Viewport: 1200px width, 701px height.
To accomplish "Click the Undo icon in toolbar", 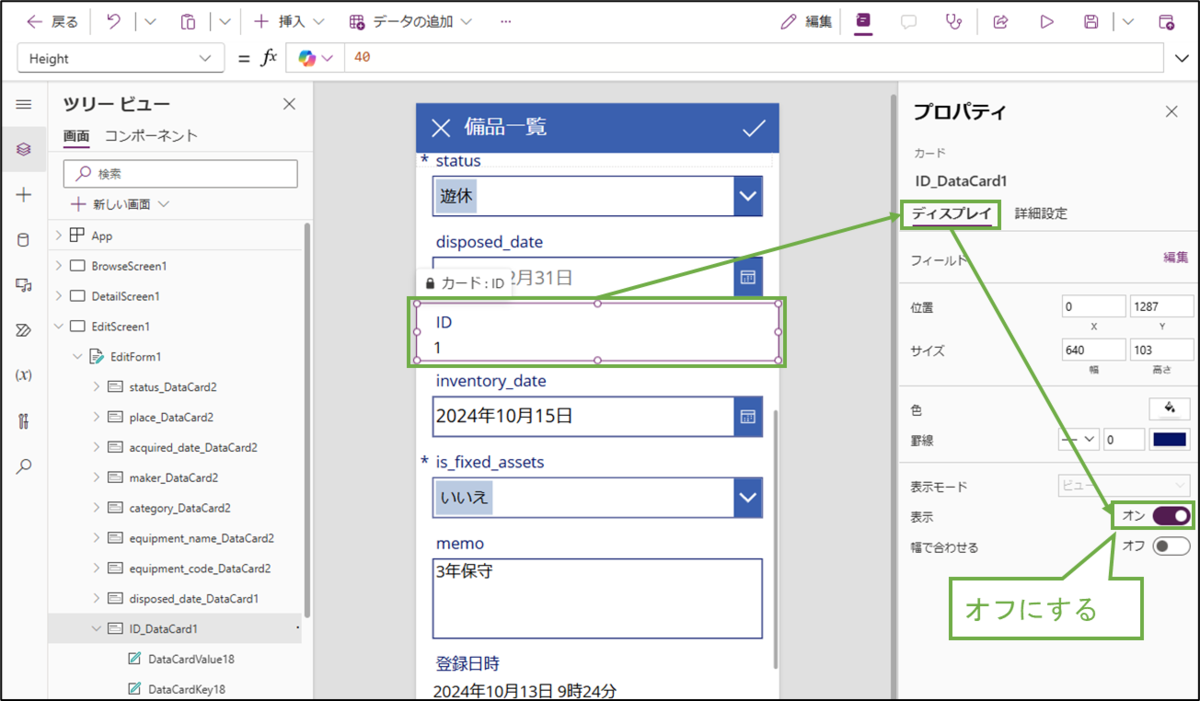I will (113, 21).
